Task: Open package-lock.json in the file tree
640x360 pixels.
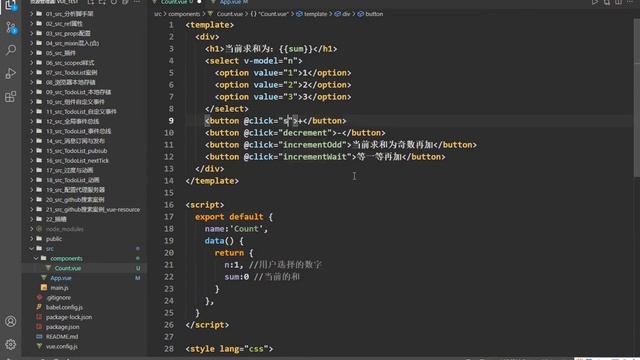Action: 69,318
